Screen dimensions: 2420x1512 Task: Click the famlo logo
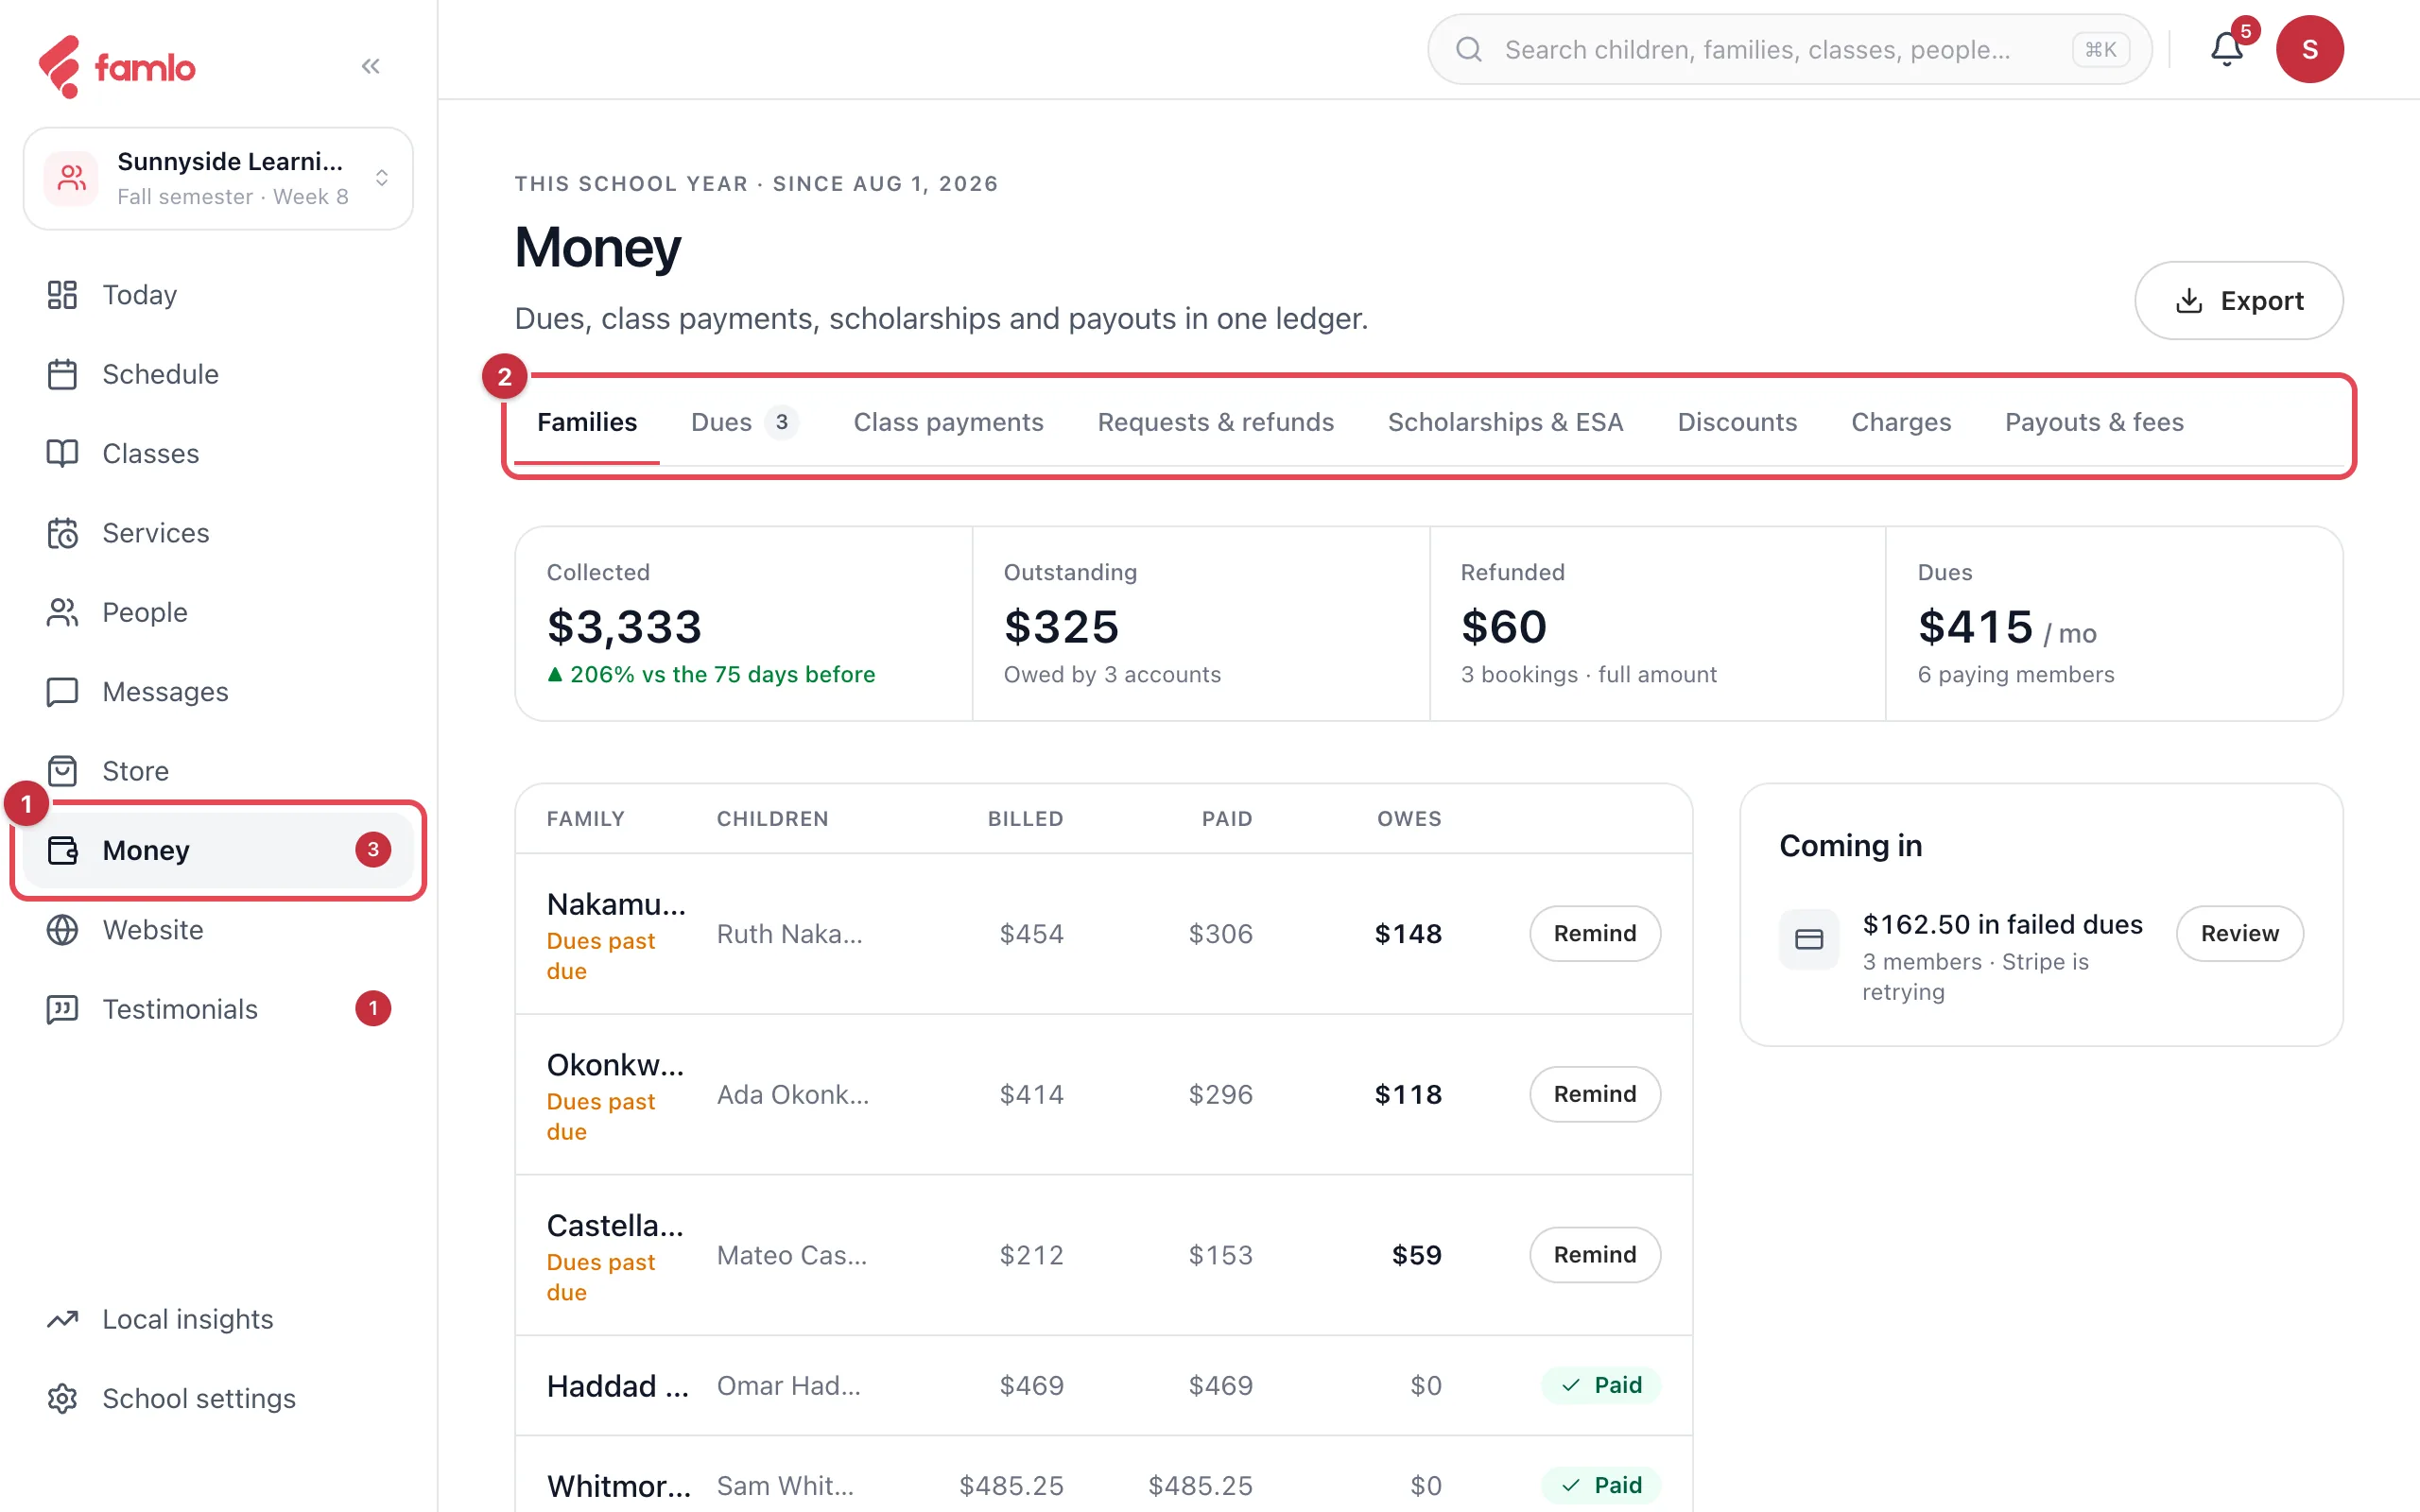click(117, 67)
